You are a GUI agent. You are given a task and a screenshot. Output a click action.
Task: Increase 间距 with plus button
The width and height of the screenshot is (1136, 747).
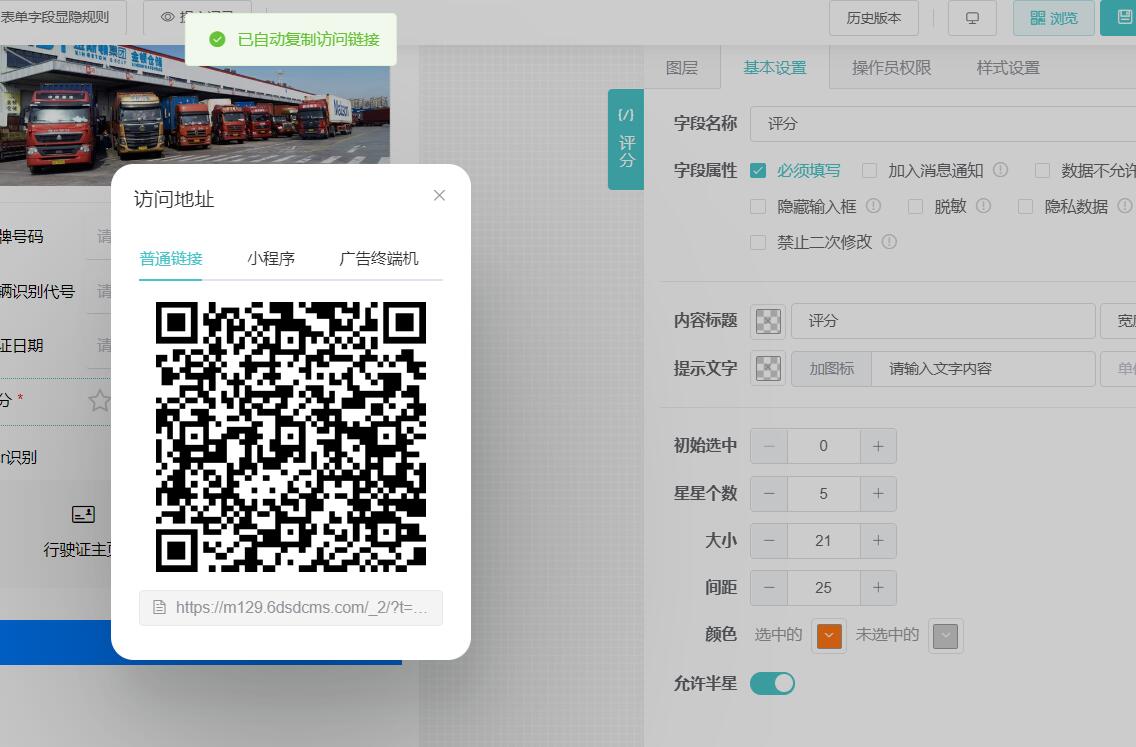(x=878, y=588)
